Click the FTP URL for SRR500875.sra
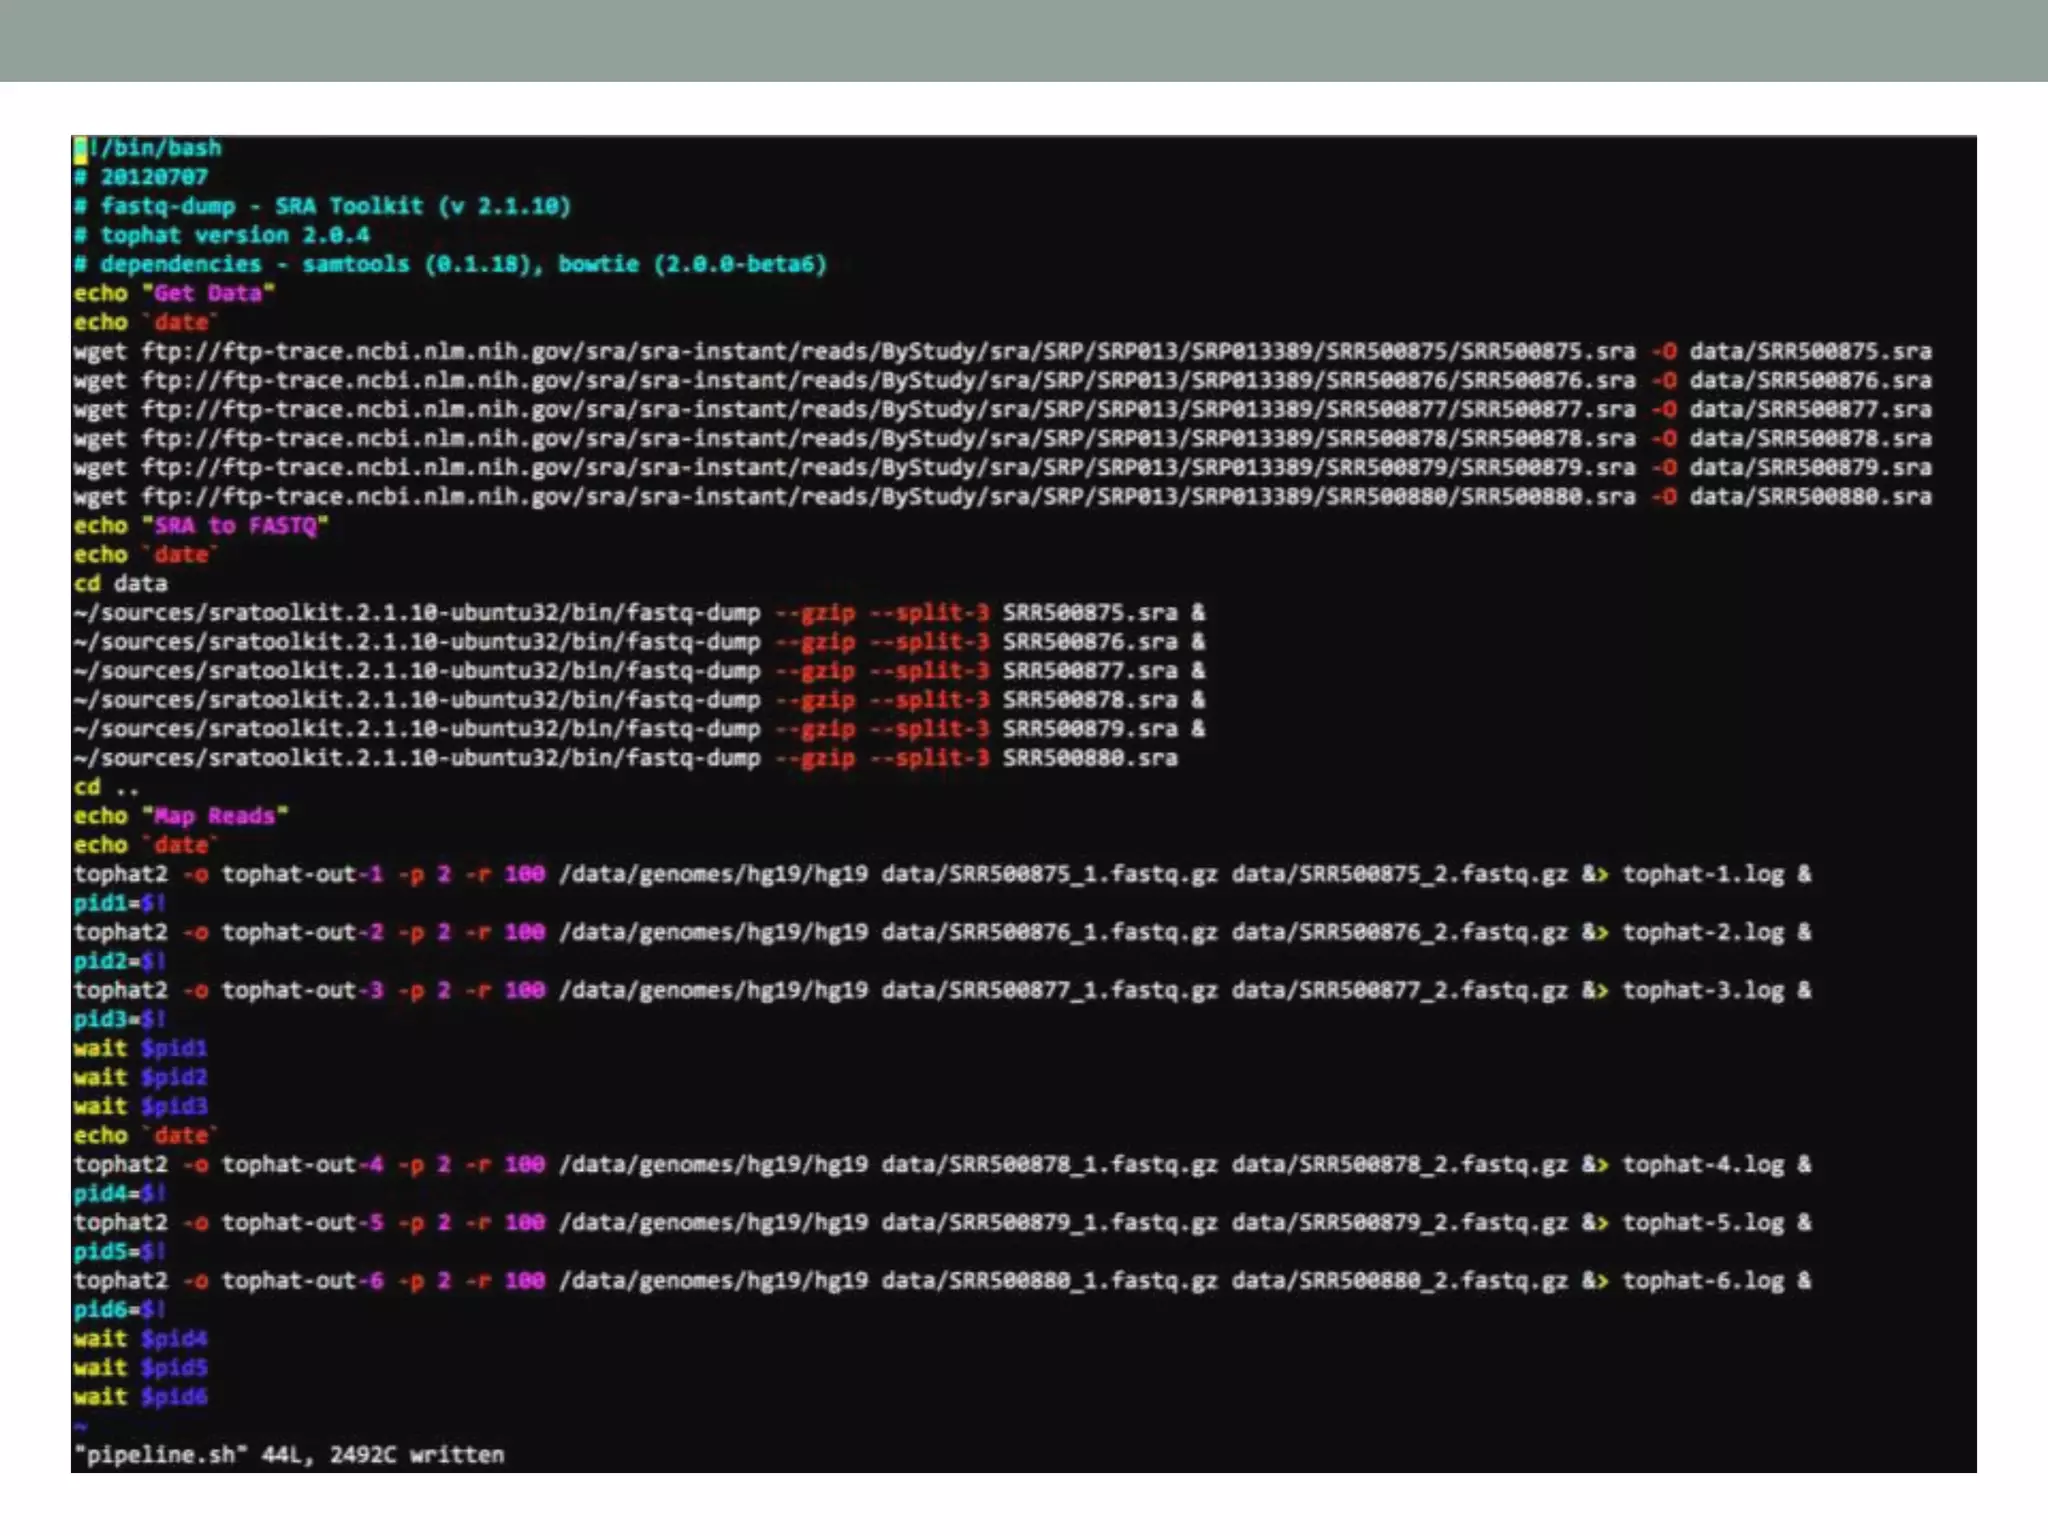2048x1536 pixels. [888, 351]
